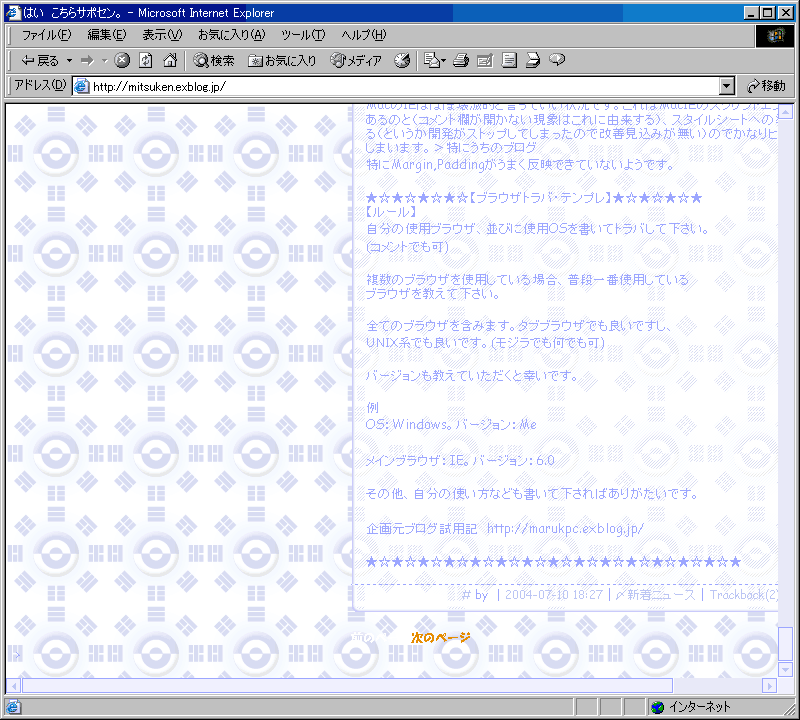800x720 pixels.
Task: Go back with the 戻る button
Action: [x=40, y=61]
